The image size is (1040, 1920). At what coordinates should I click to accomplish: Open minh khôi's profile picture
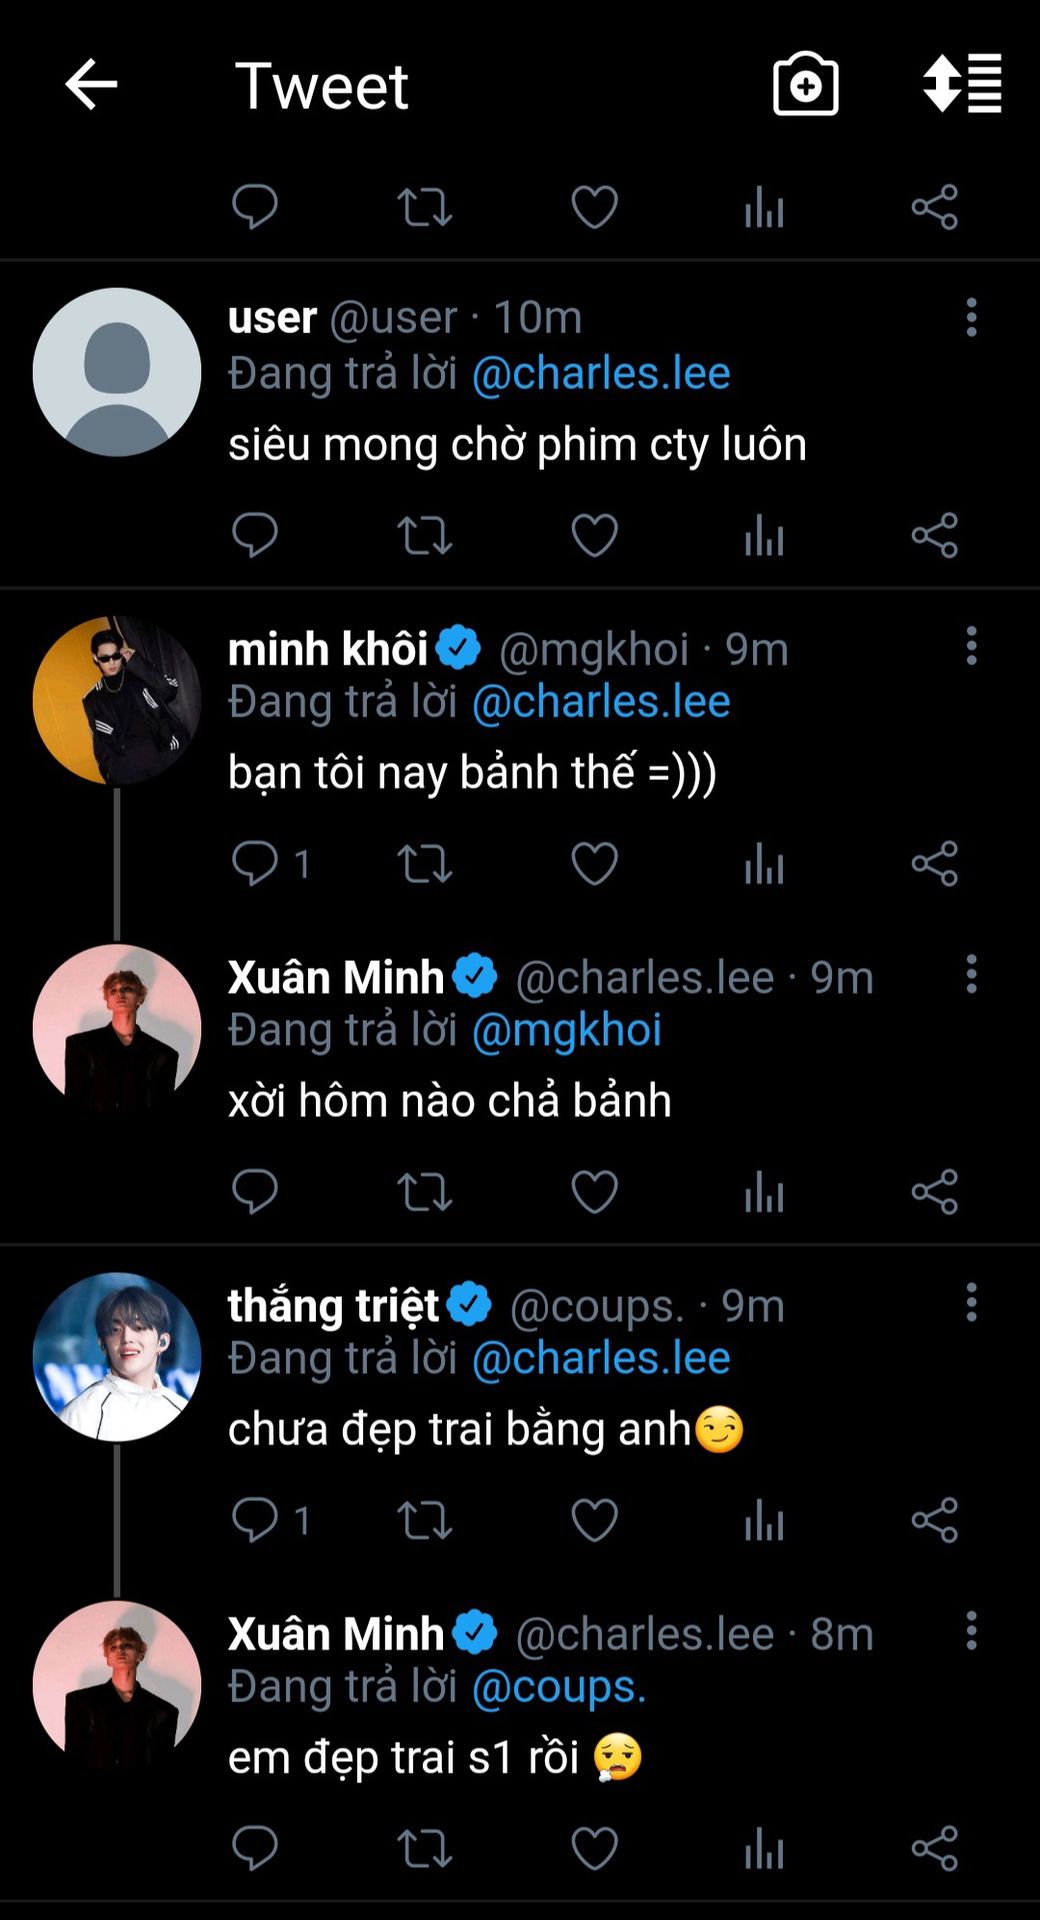coord(117,701)
